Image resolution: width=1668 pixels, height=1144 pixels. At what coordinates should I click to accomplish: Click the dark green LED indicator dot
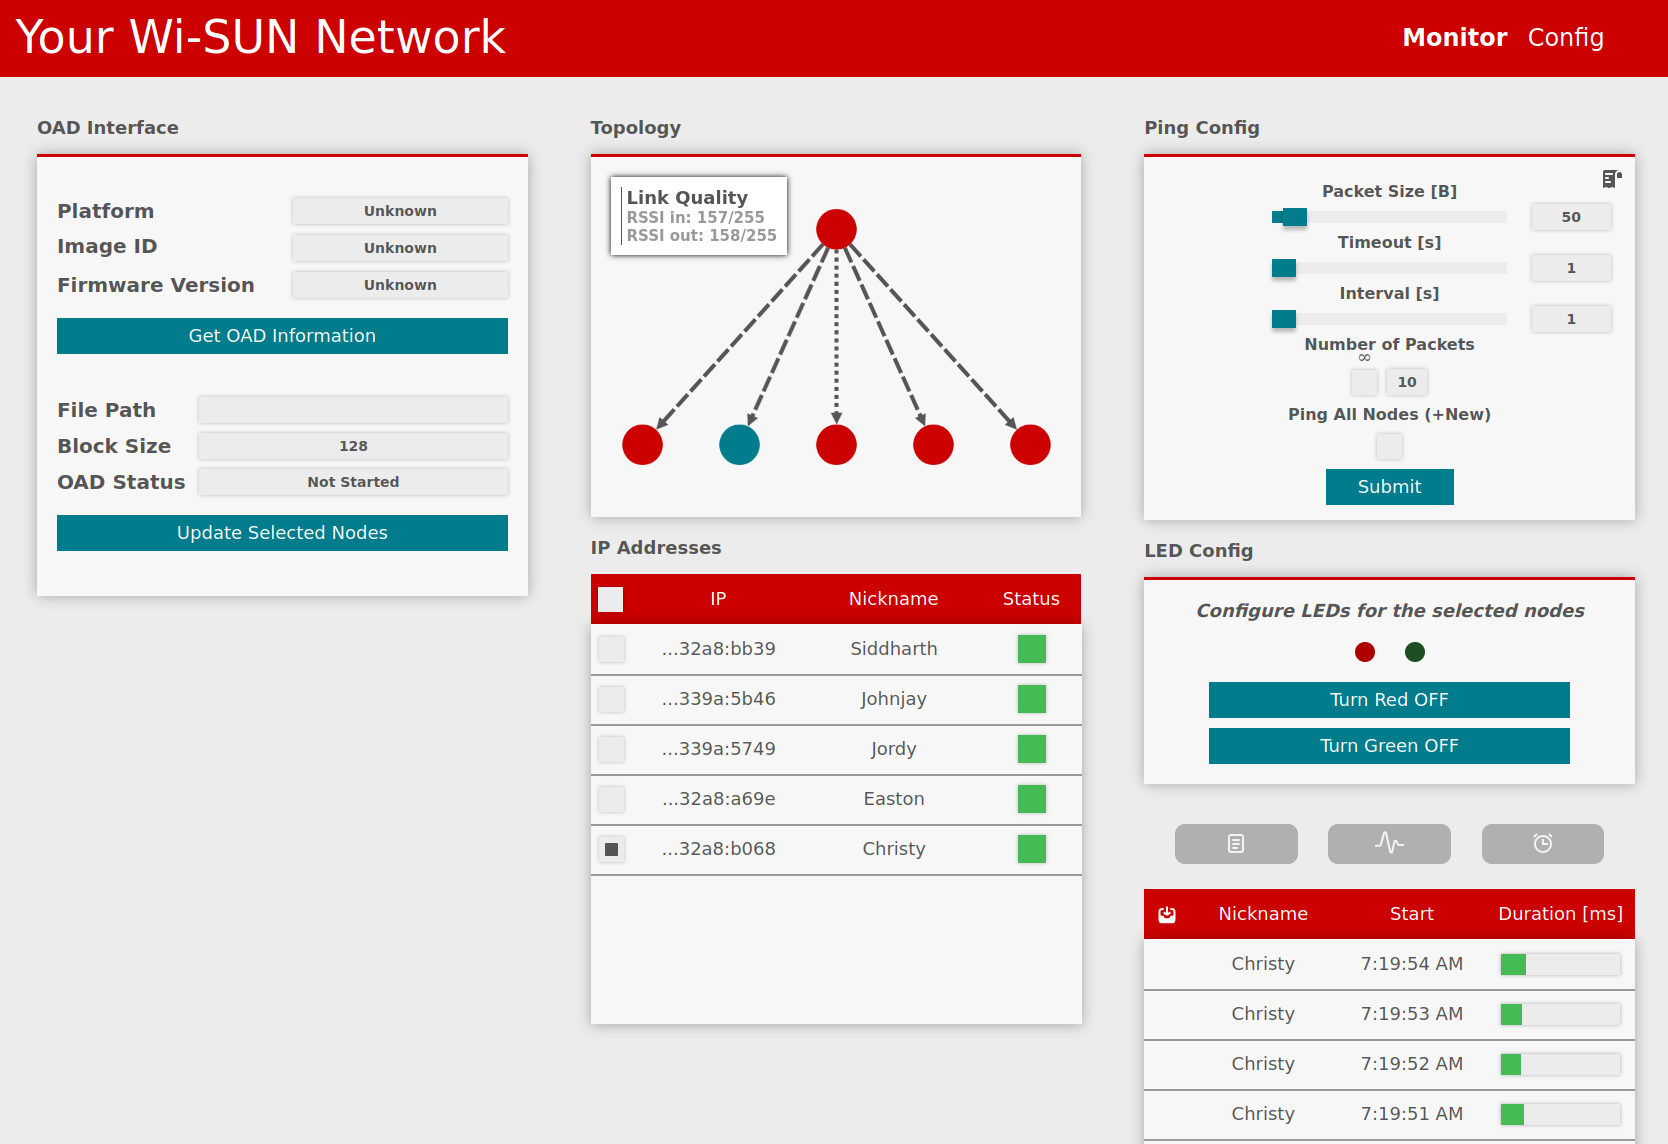pos(1415,652)
